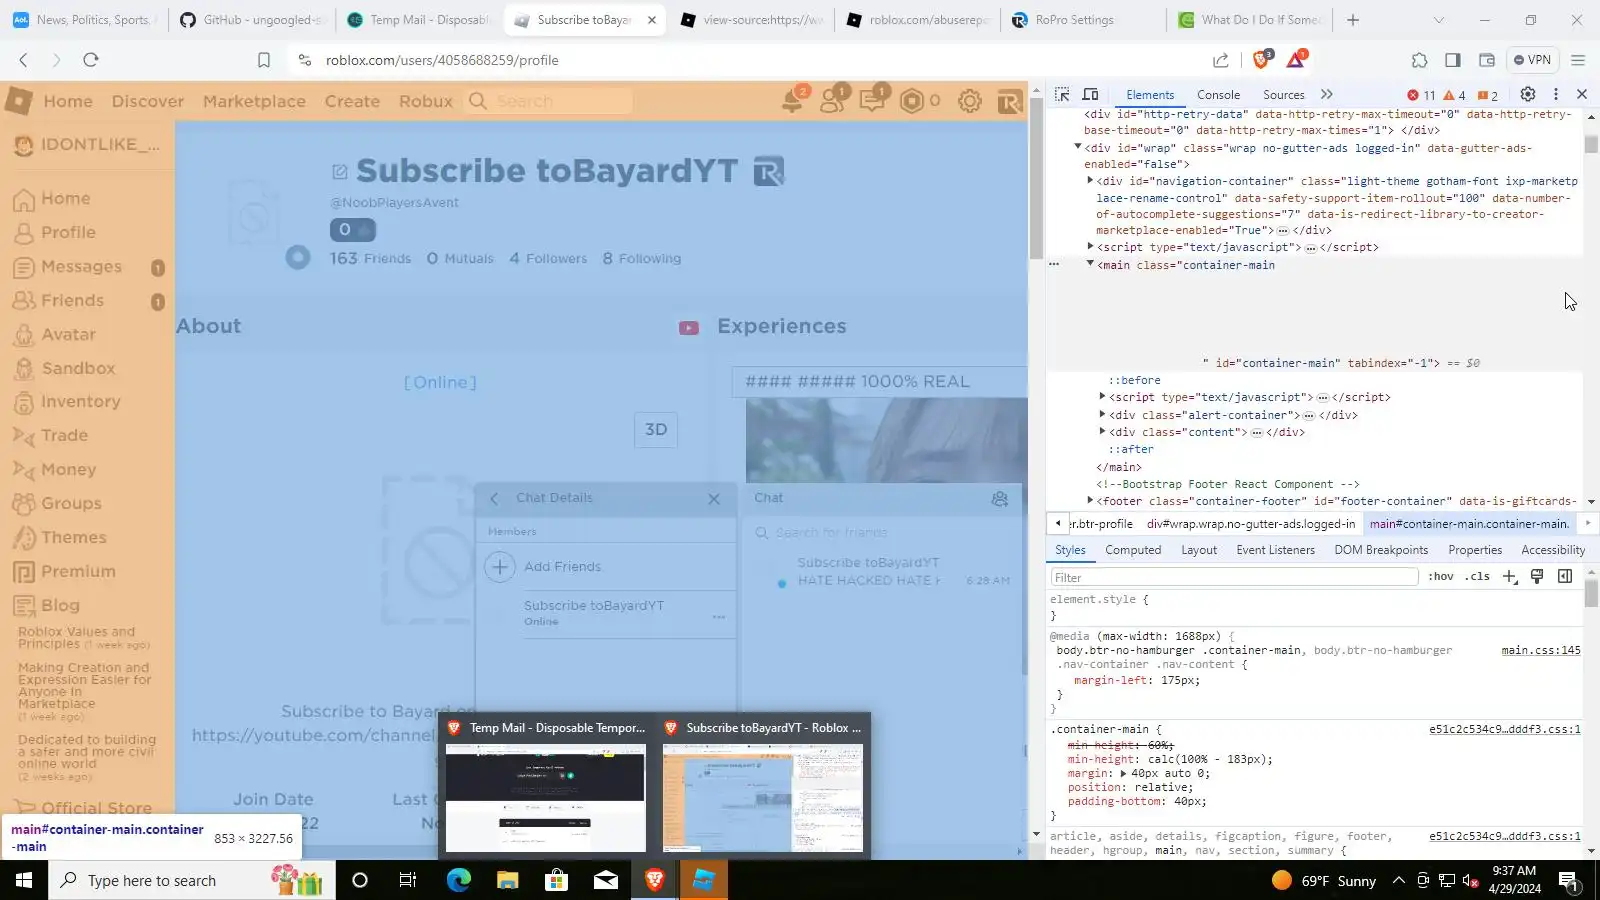Reload the Roblox profile page
This screenshot has width=1600, height=900.
click(x=91, y=60)
